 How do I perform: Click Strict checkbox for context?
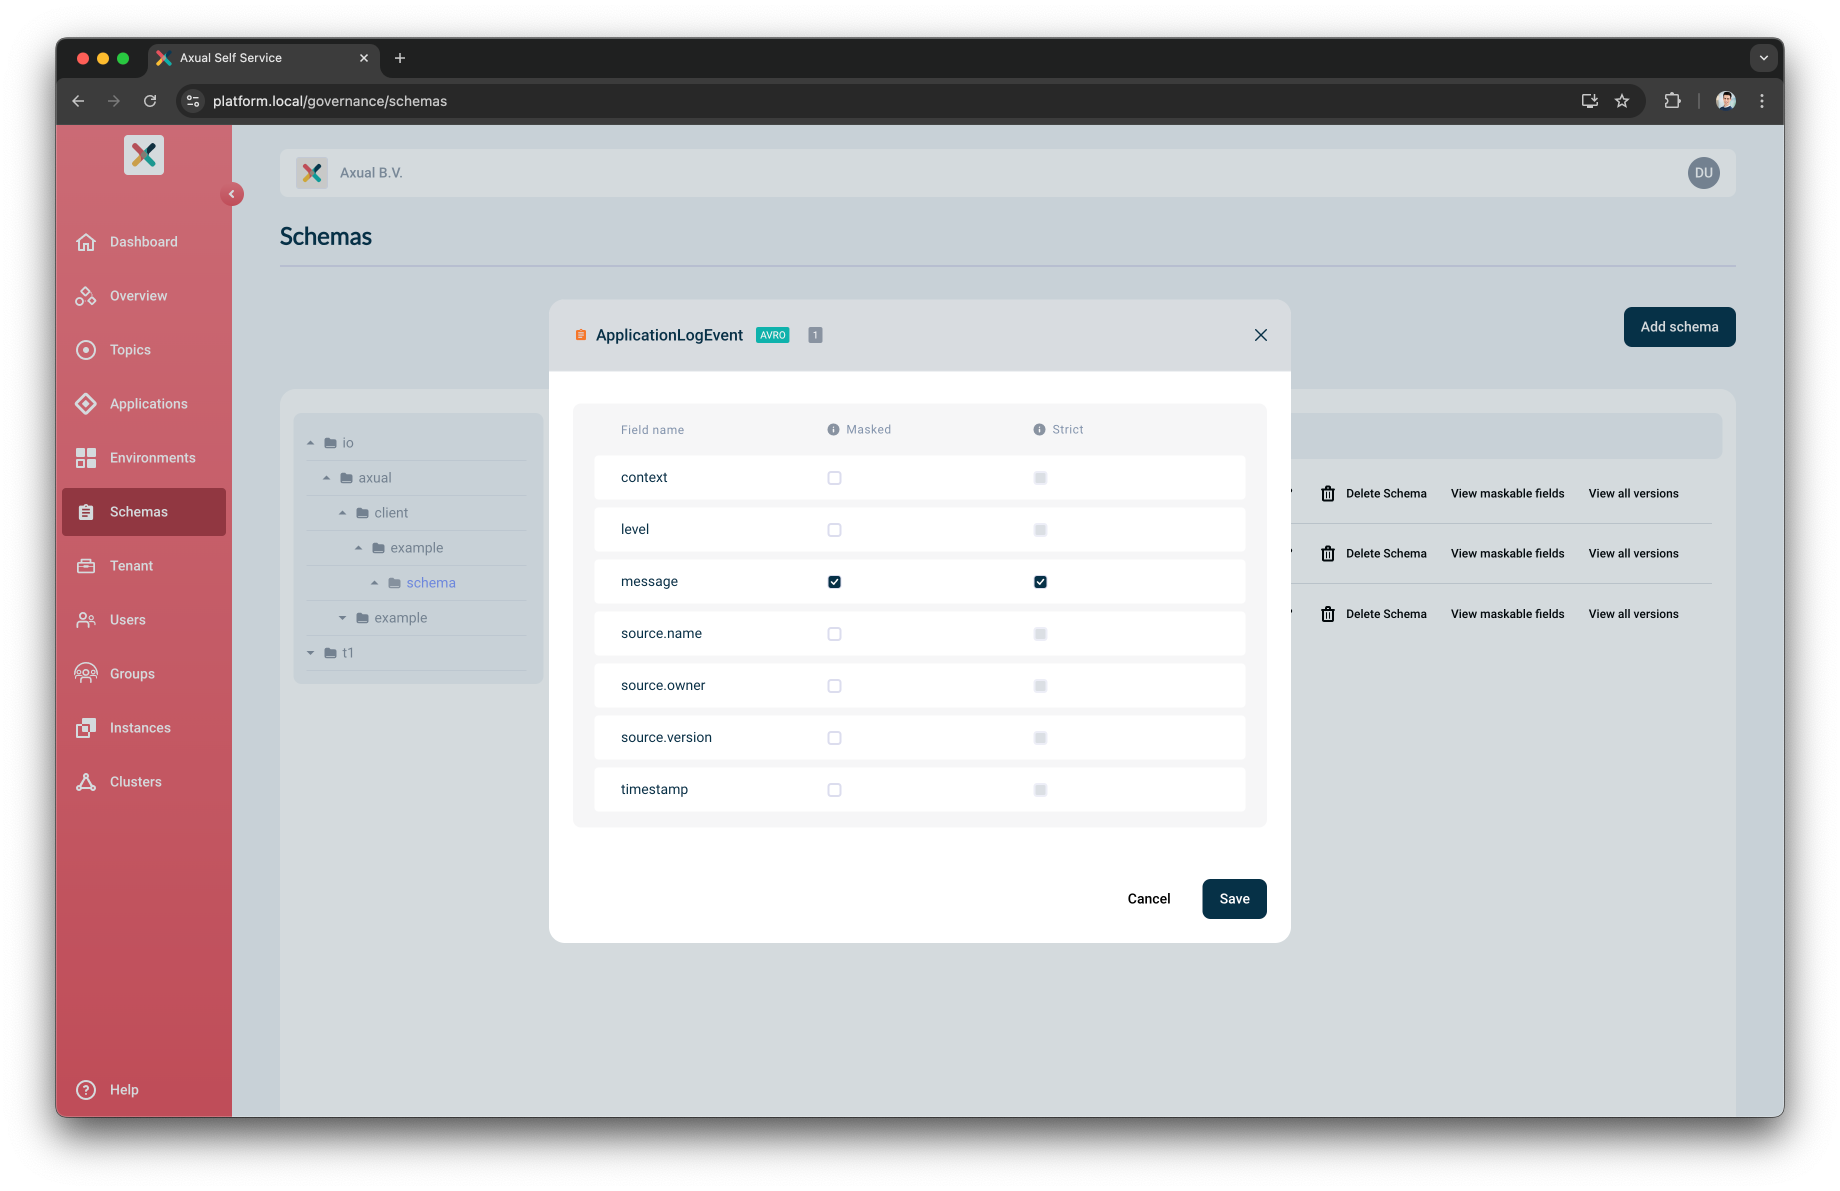pyautogui.click(x=1040, y=478)
